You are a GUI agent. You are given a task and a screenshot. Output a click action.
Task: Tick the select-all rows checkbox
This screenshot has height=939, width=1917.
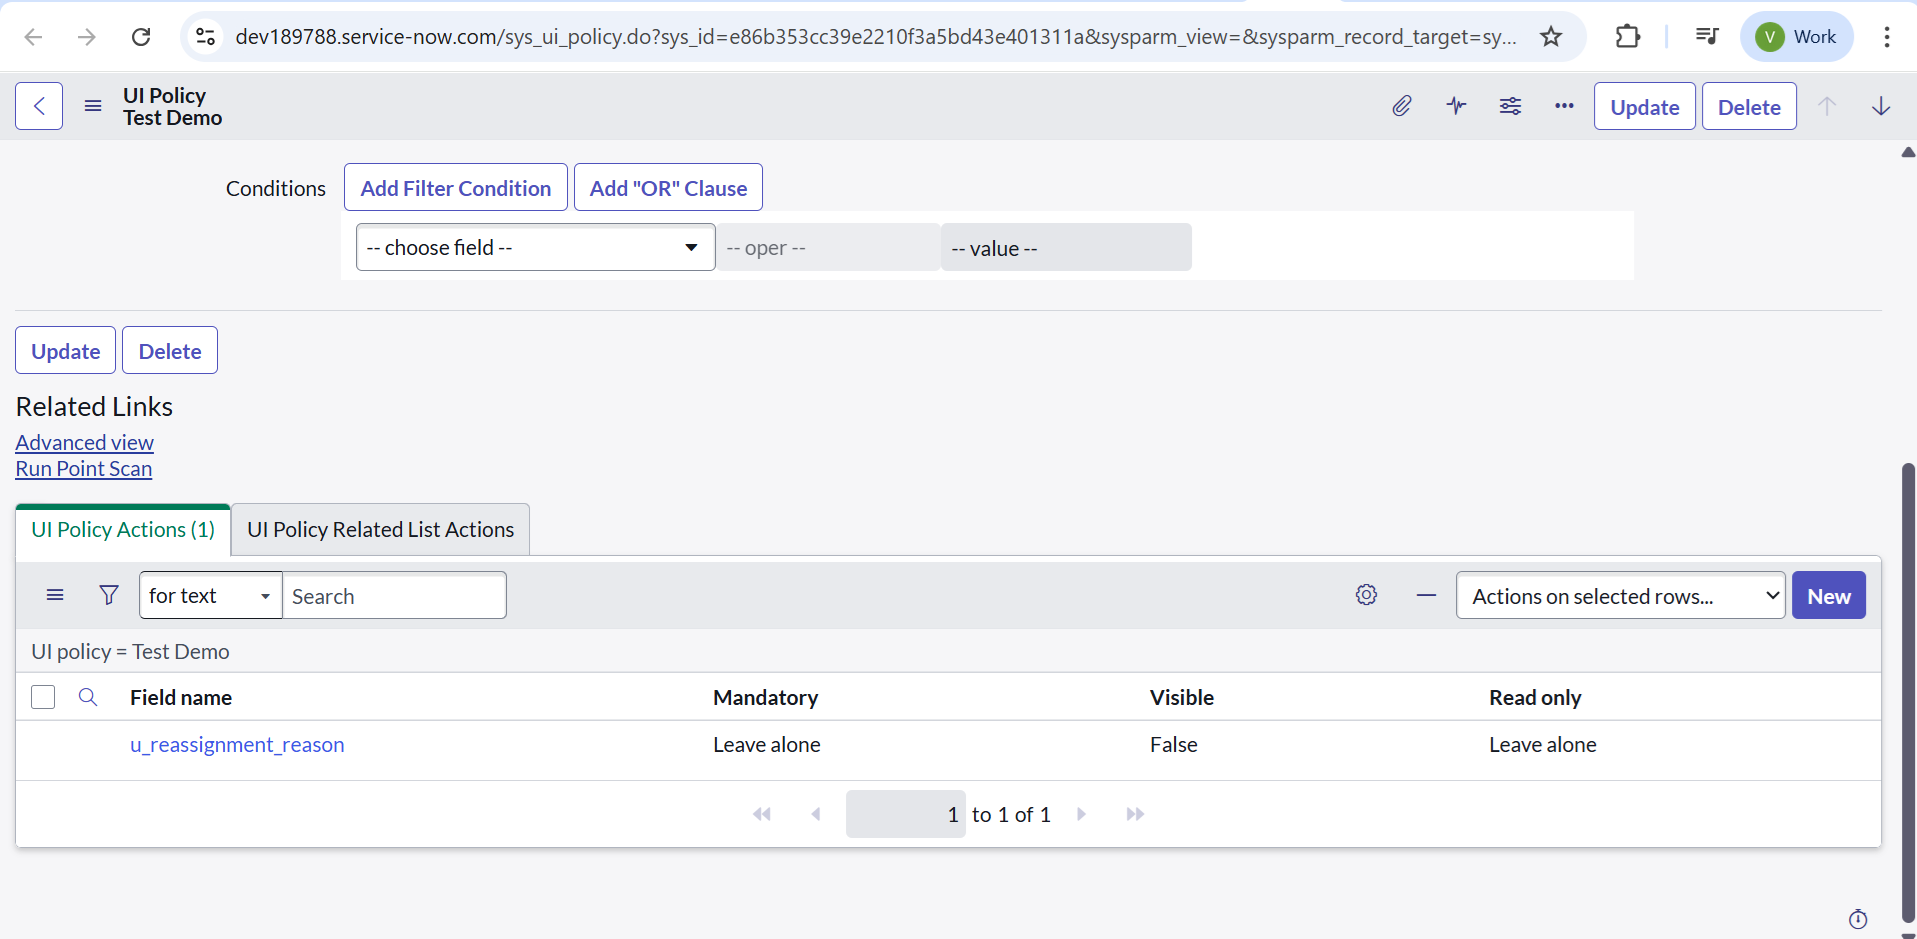point(43,697)
